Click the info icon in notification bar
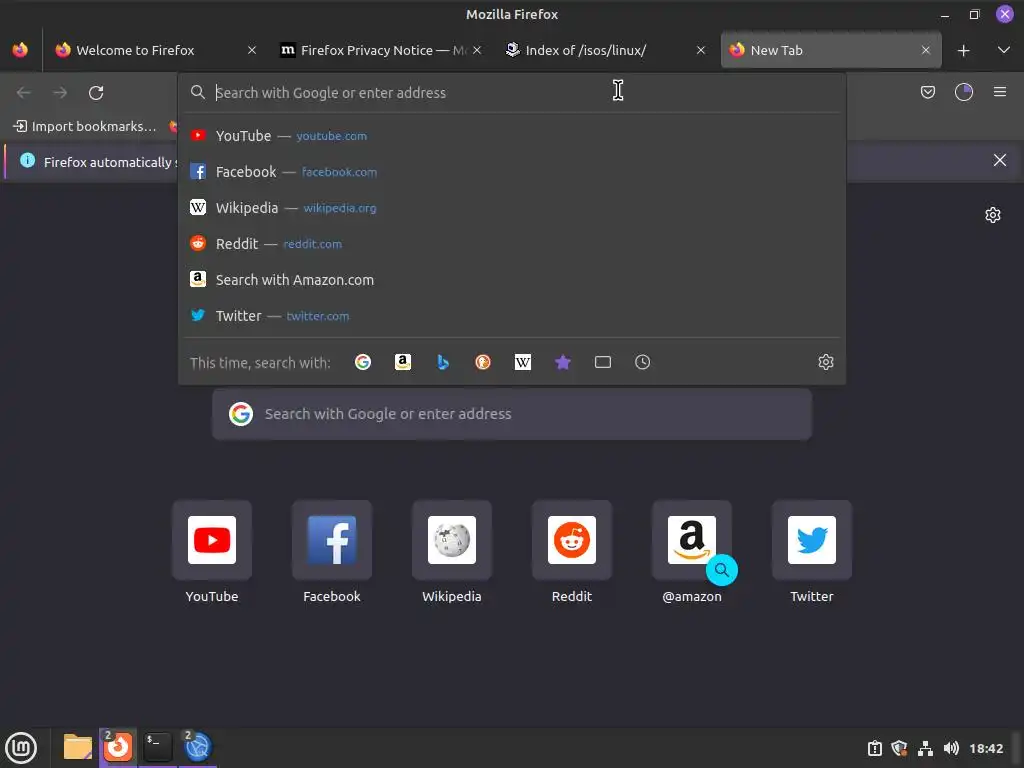 click(27, 160)
